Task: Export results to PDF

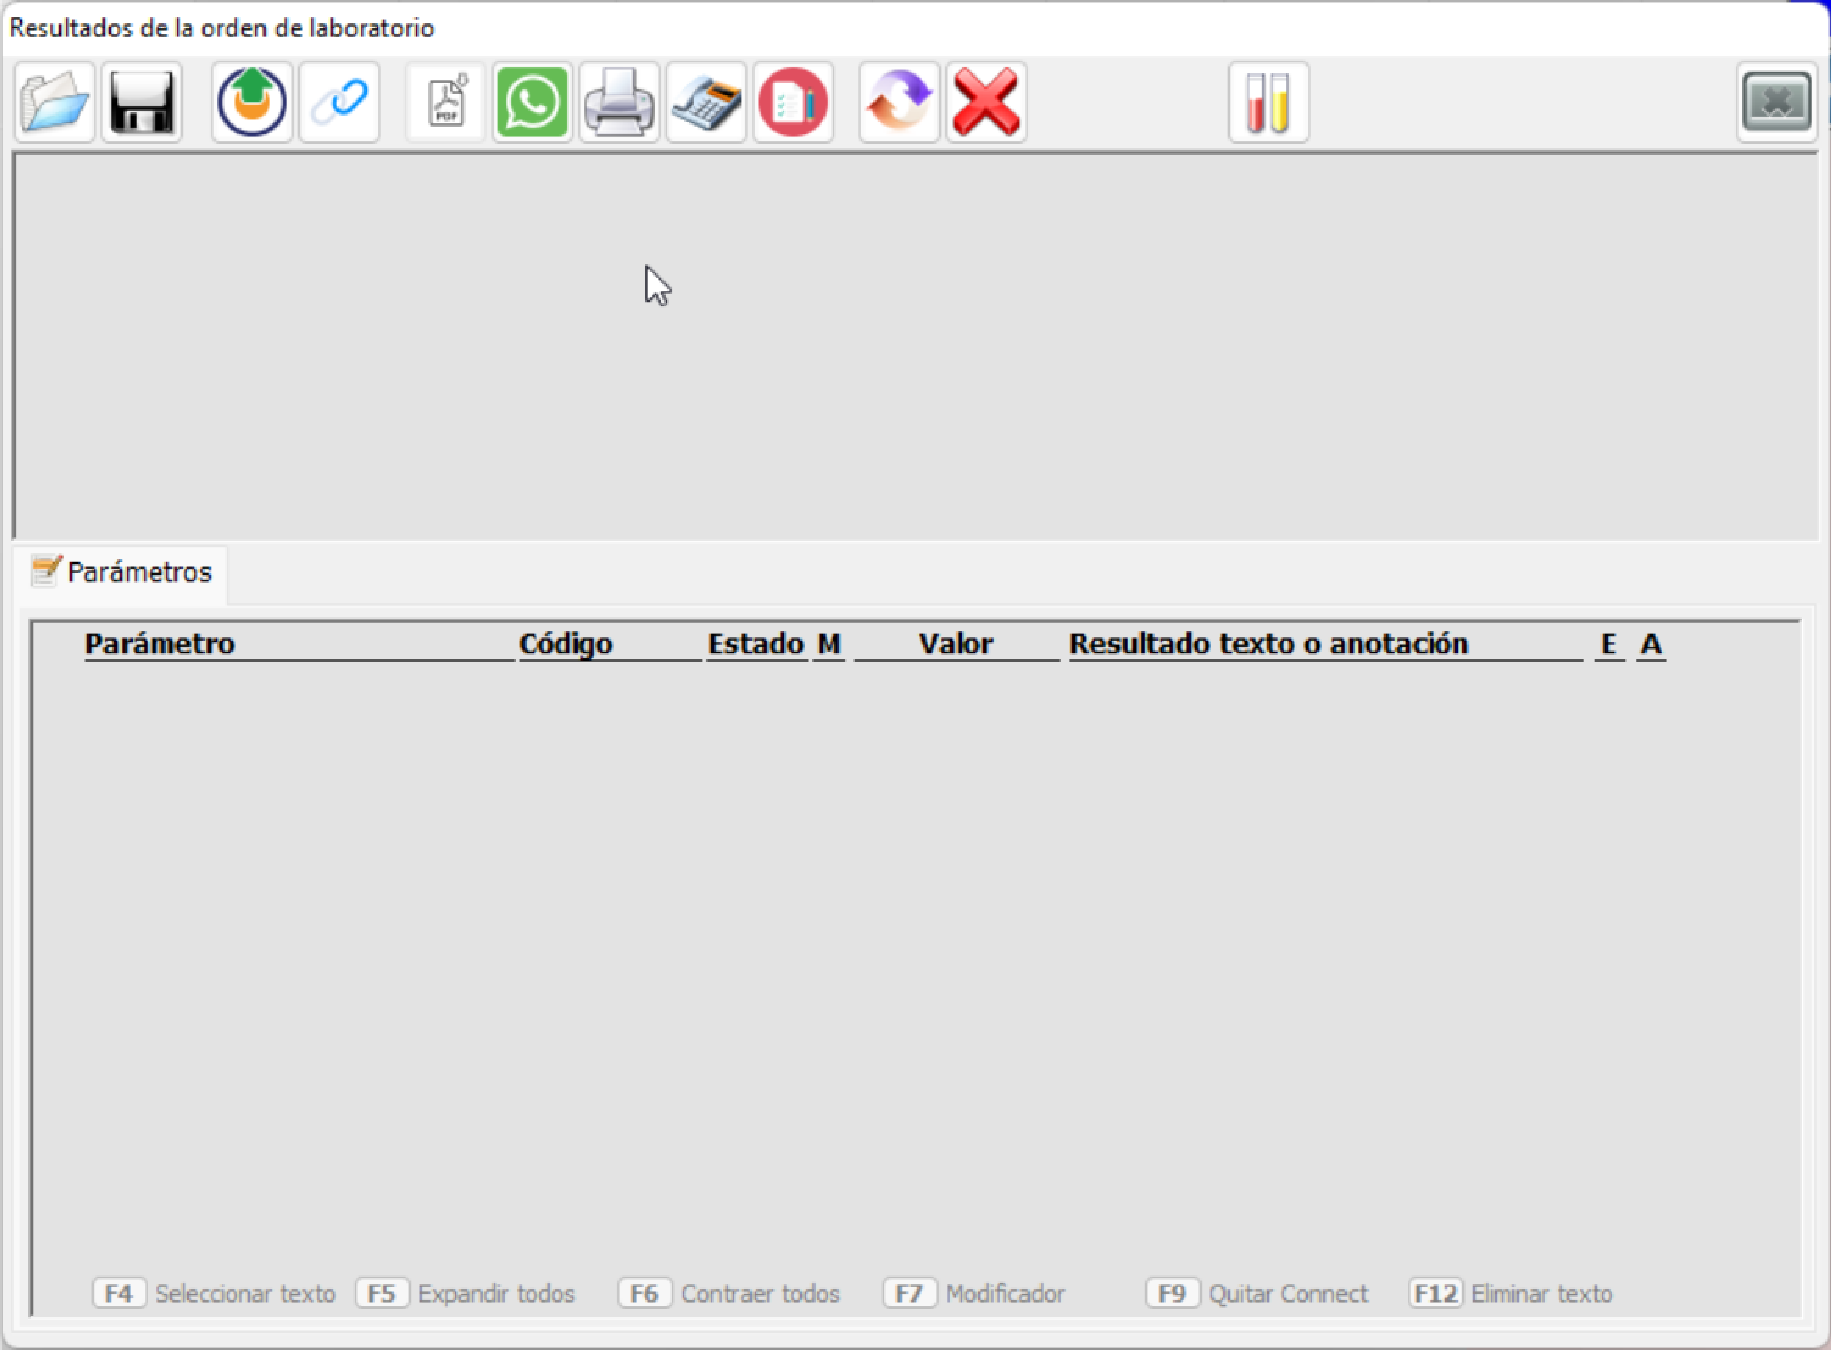Action: pyautogui.click(x=446, y=102)
